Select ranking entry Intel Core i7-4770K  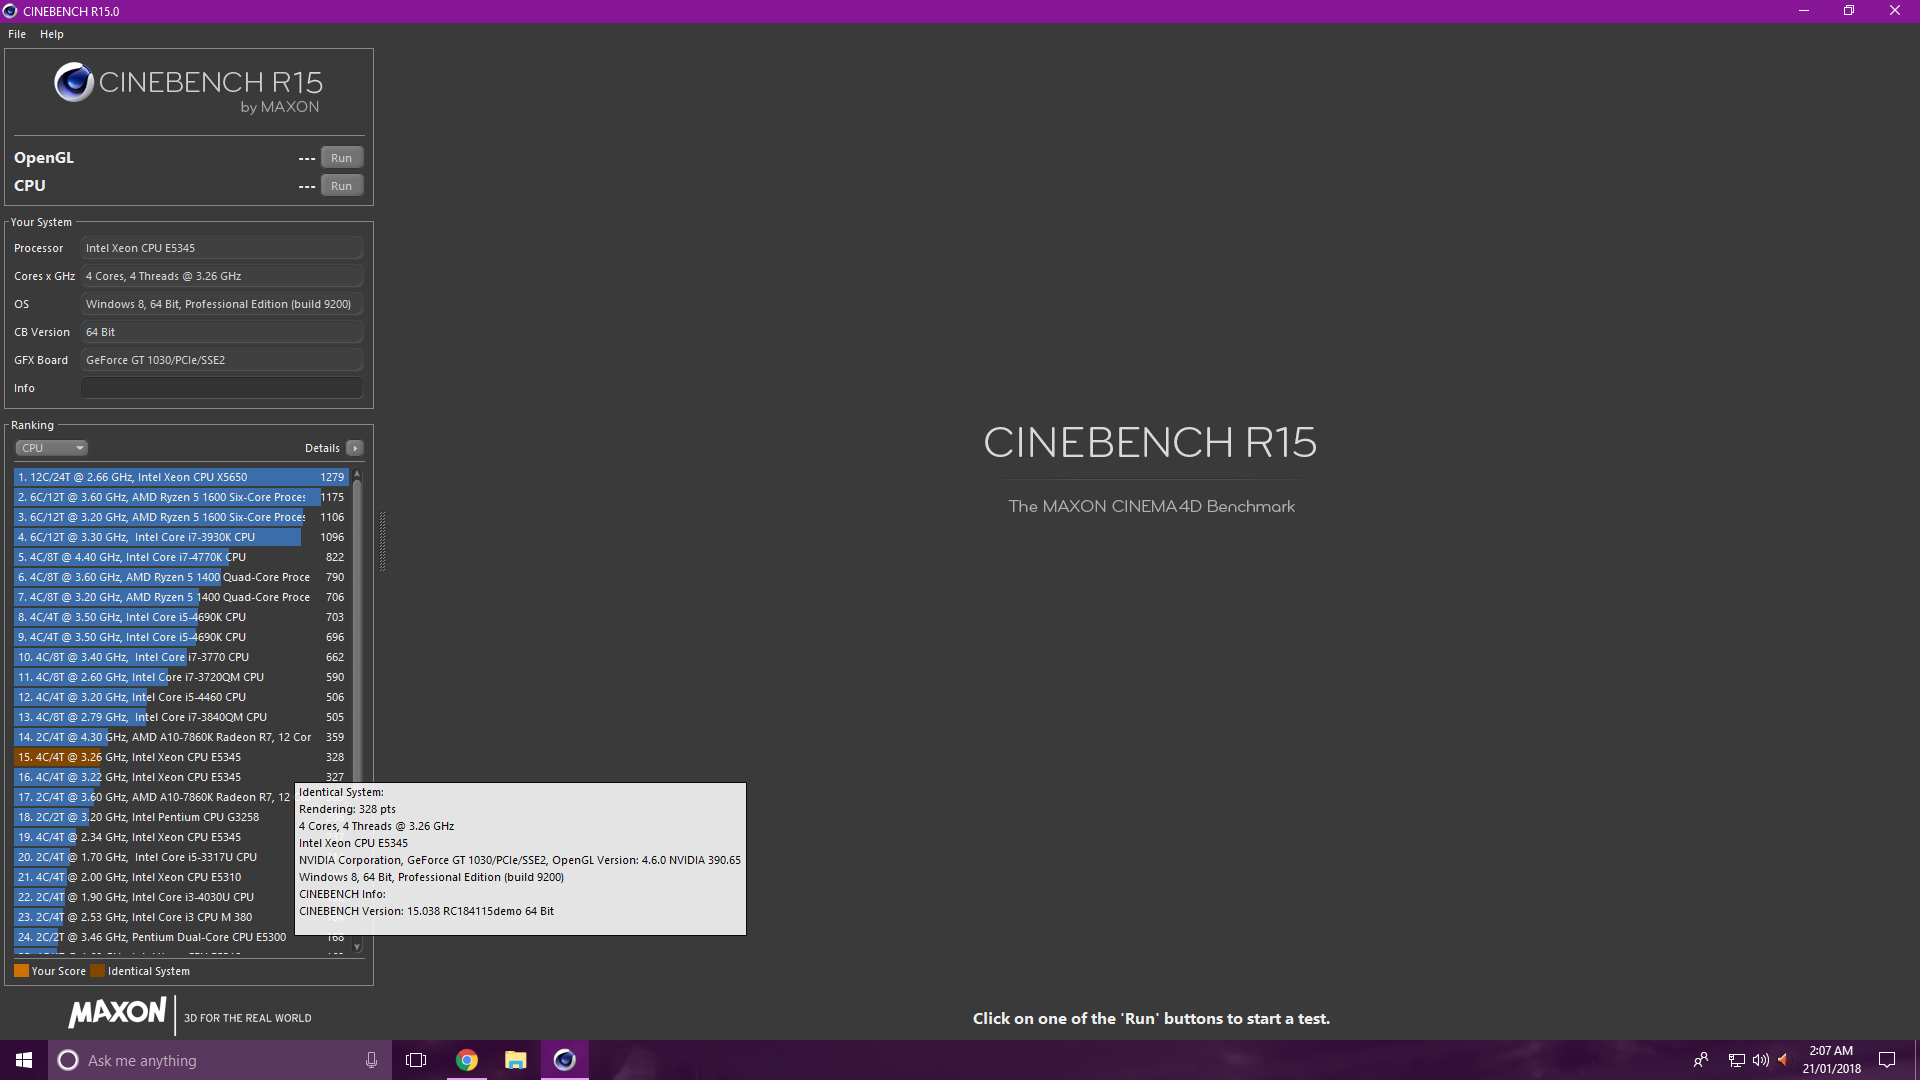click(x=181, y=557)
